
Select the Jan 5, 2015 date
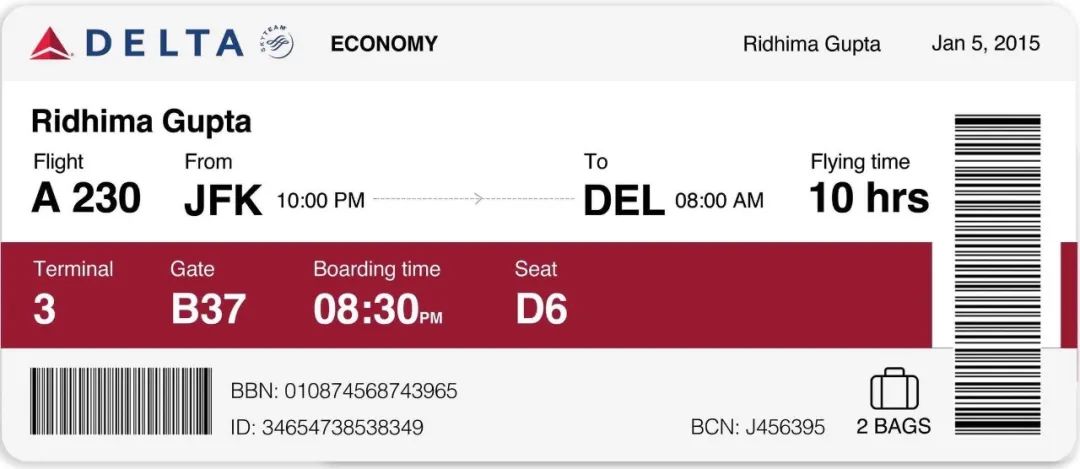[986, 43]
